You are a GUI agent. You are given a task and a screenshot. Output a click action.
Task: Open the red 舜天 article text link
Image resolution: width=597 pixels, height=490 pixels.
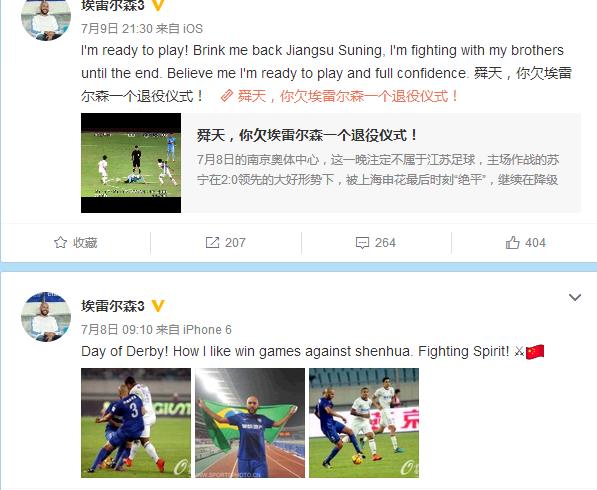pos(348,96)
